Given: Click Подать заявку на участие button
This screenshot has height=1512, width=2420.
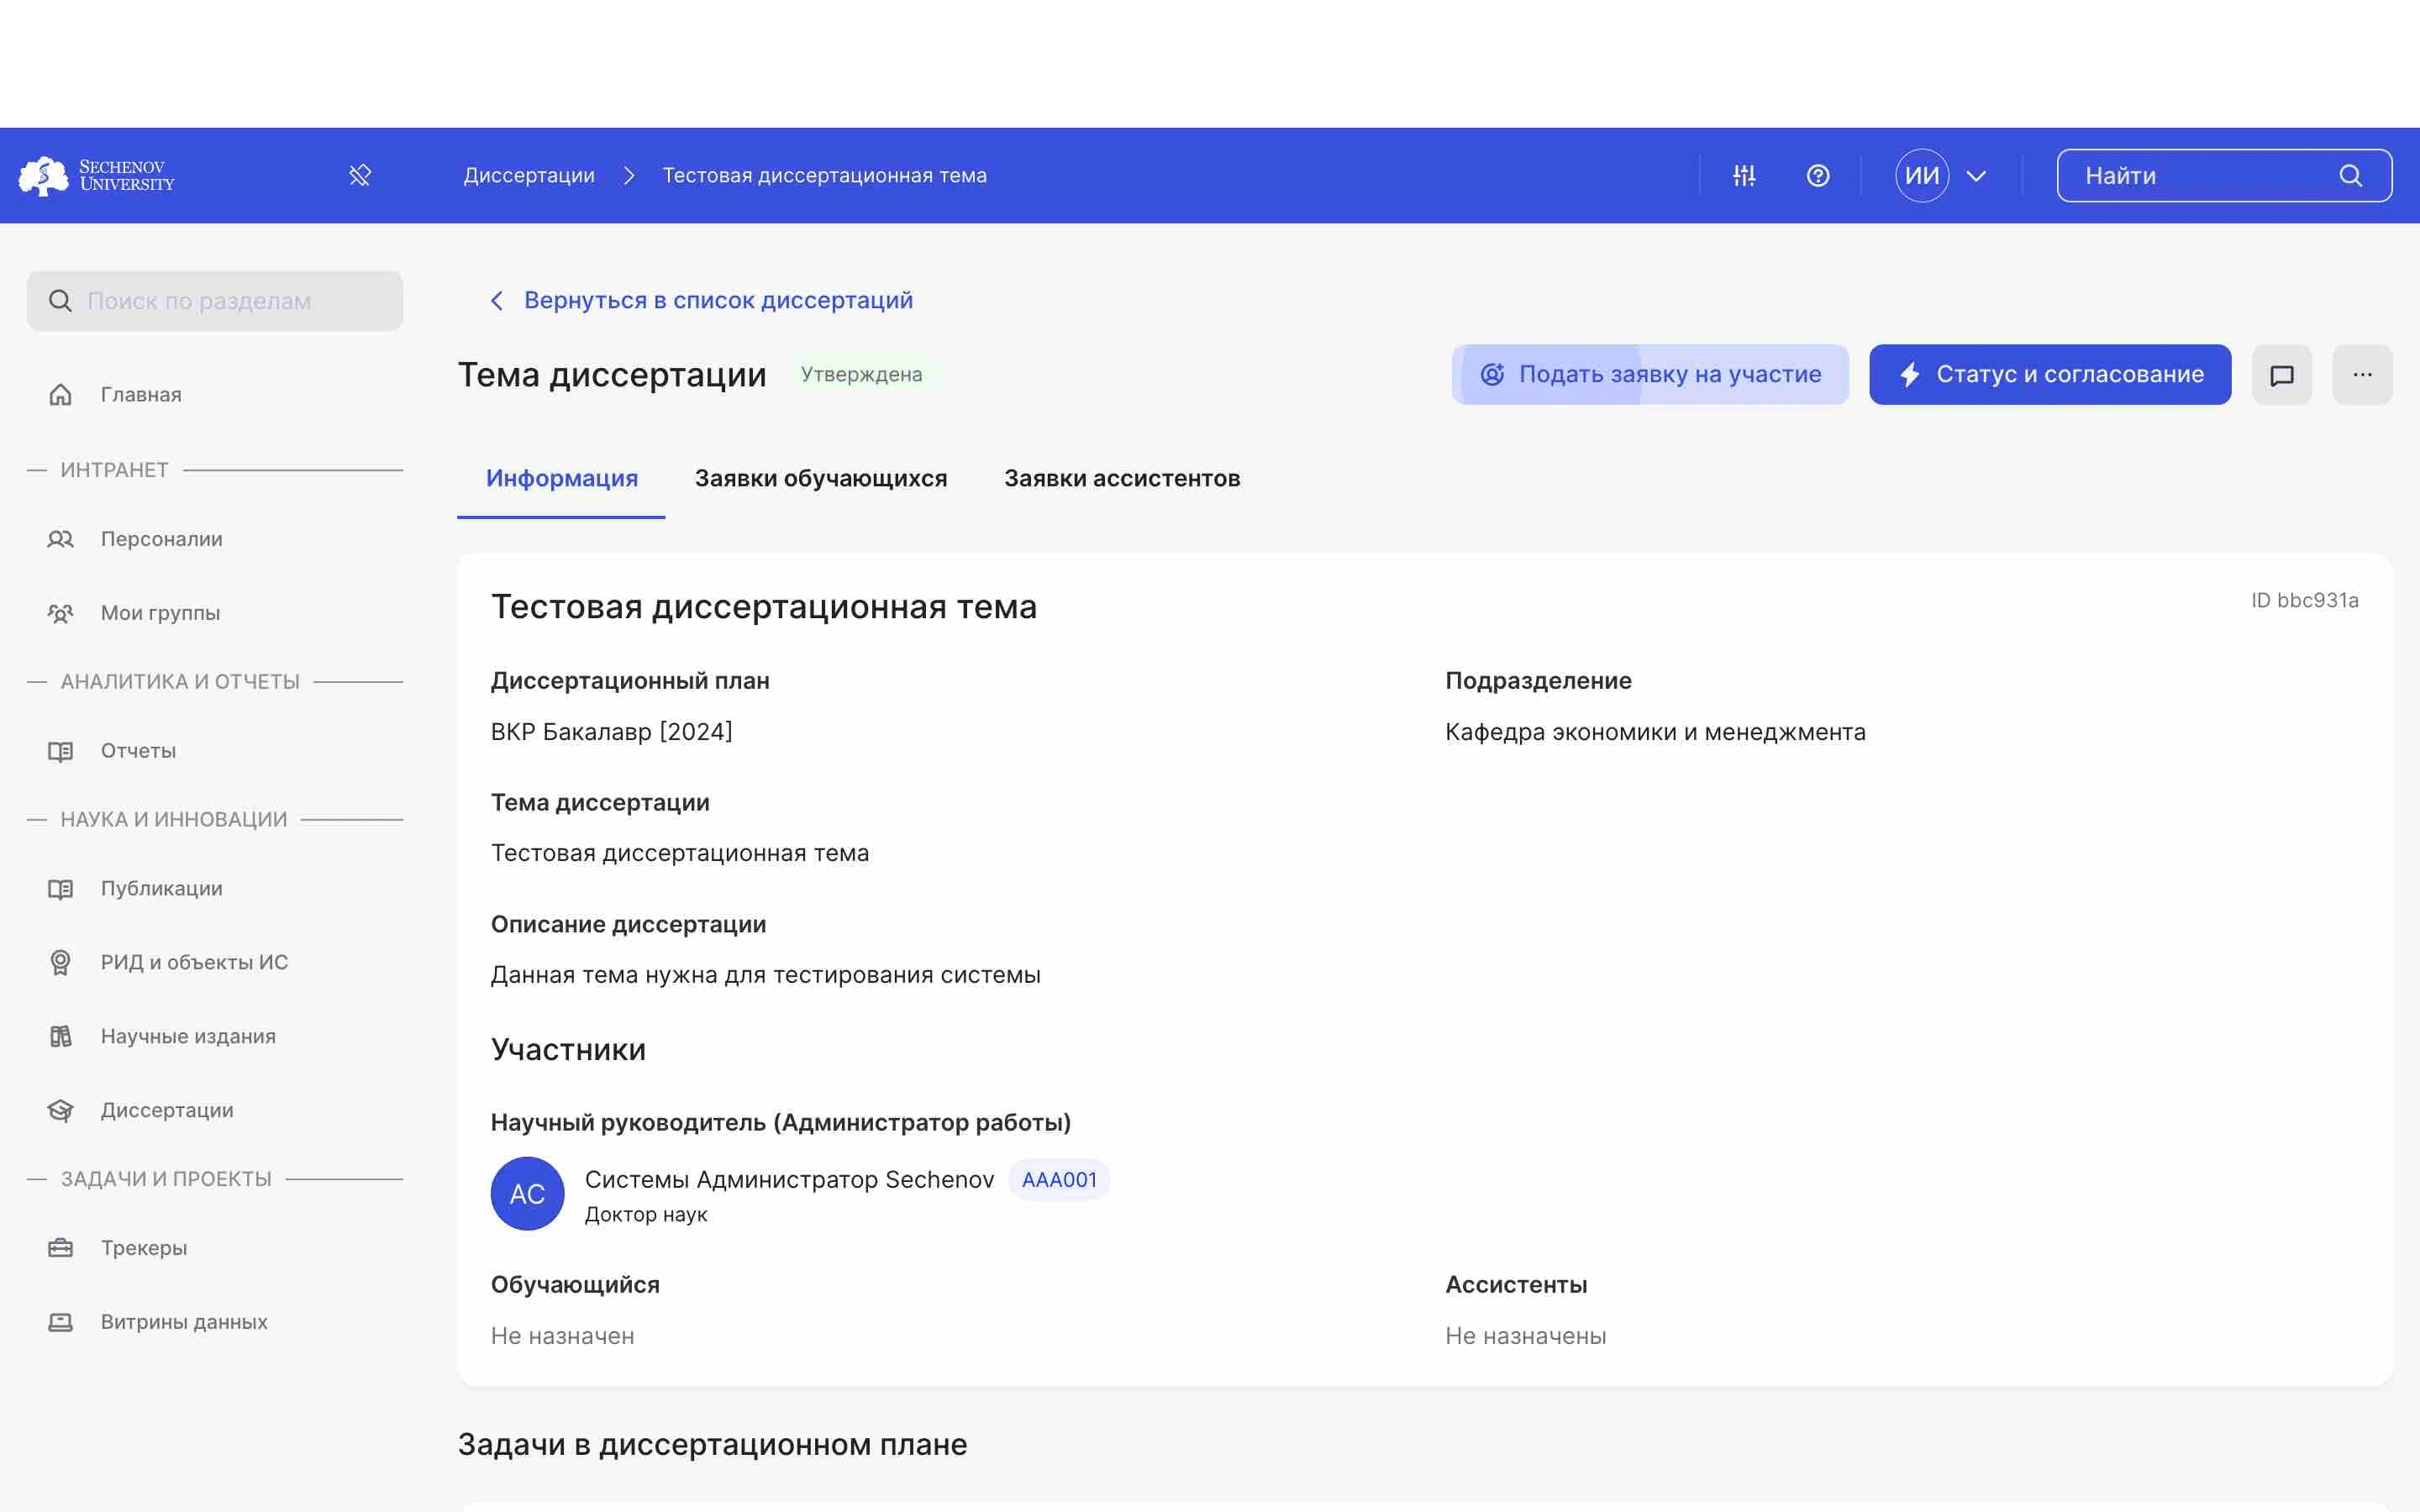Looking at the screenshot, I should pyautogui.click(x=1650, y=373).
